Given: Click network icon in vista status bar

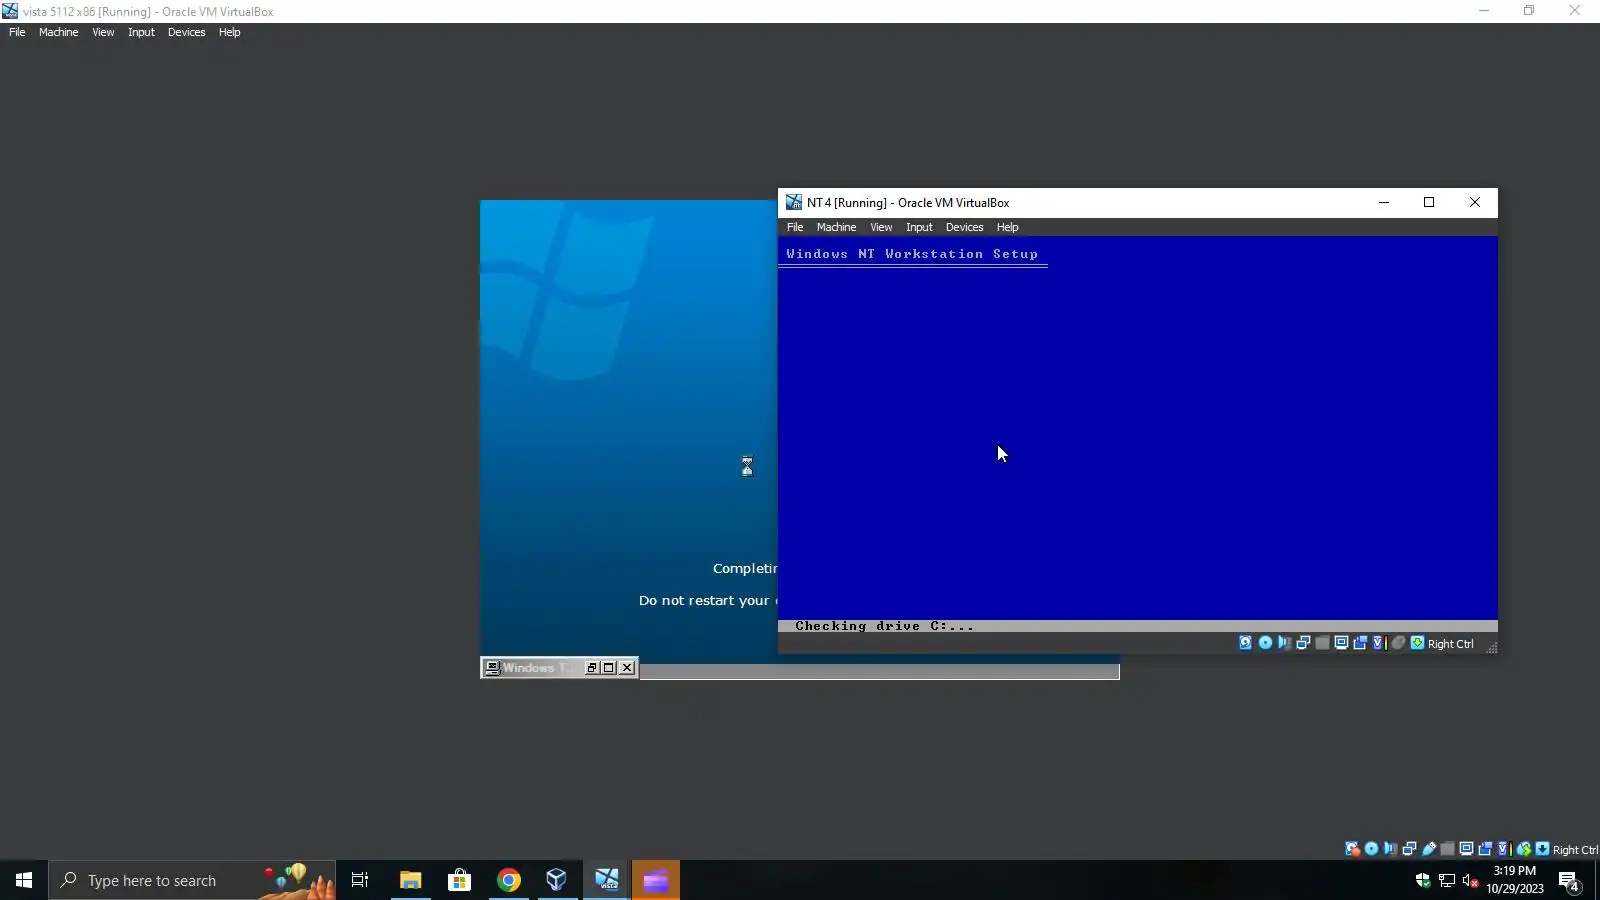Looking at the screenshot, I should click(1409, 849).
